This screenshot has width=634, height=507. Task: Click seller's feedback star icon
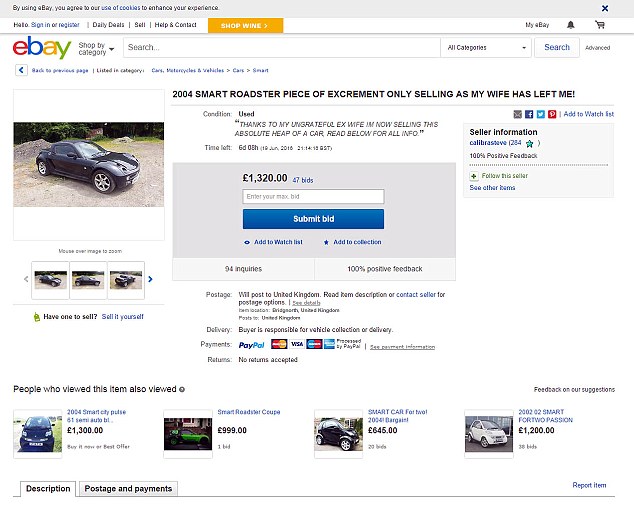(x=529, y=143)
